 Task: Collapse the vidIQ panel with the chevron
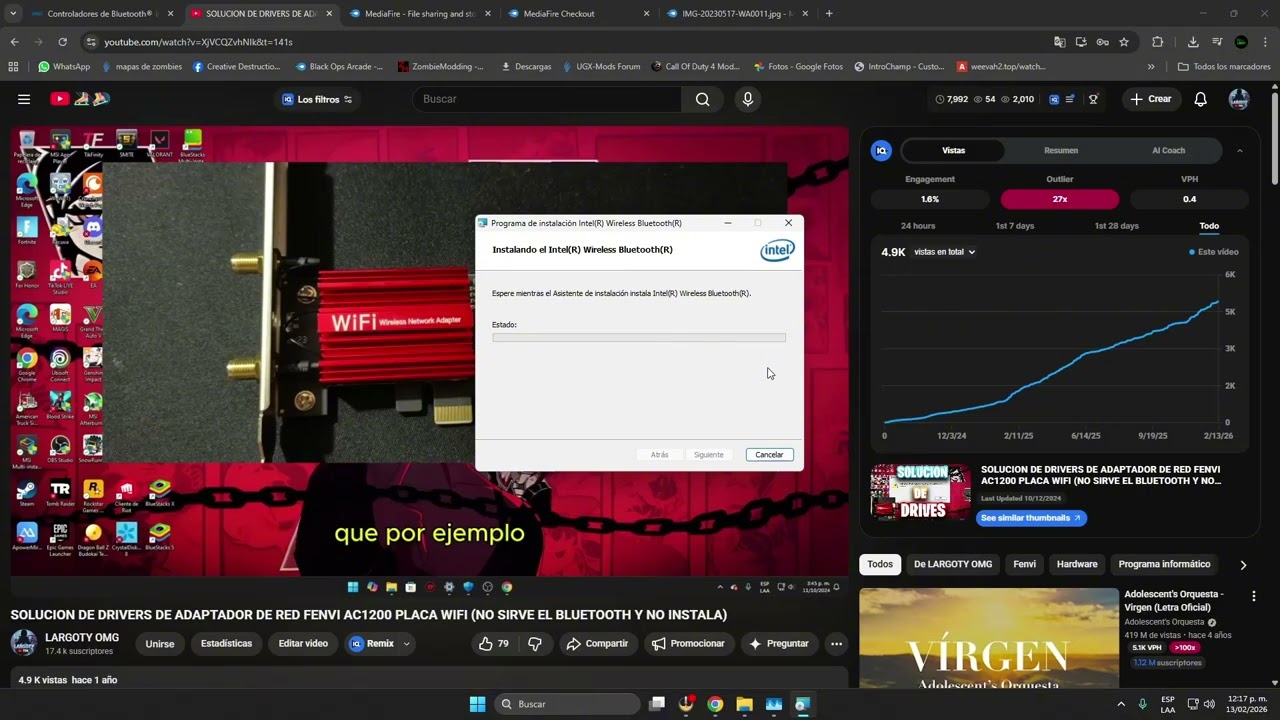tap(1240, 150)
